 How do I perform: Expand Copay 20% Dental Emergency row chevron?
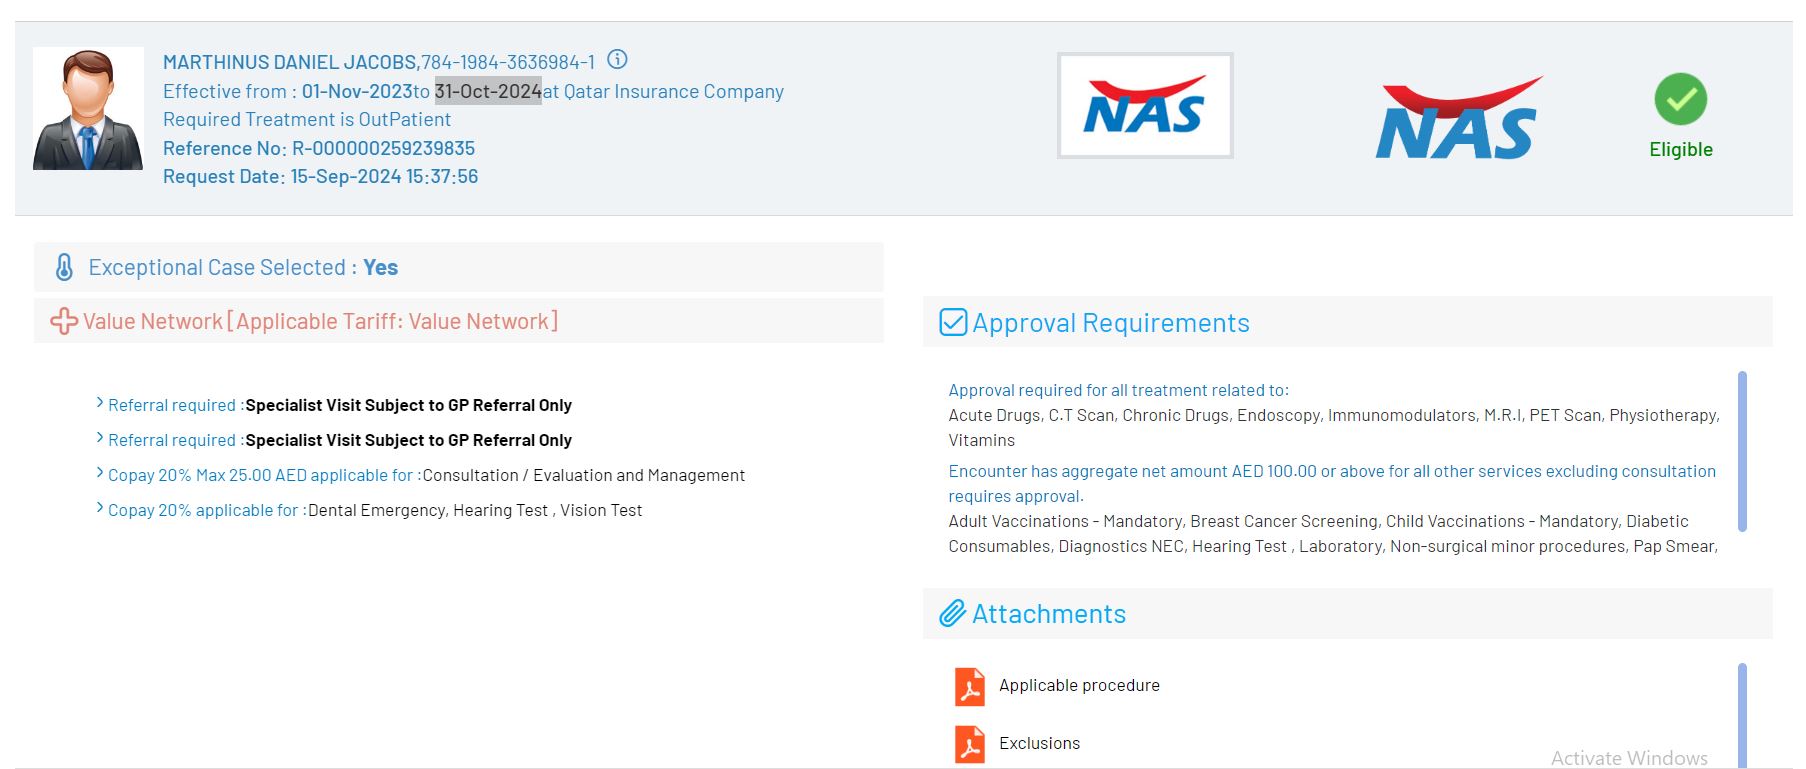pyautogui.click(x=100, y=508)
